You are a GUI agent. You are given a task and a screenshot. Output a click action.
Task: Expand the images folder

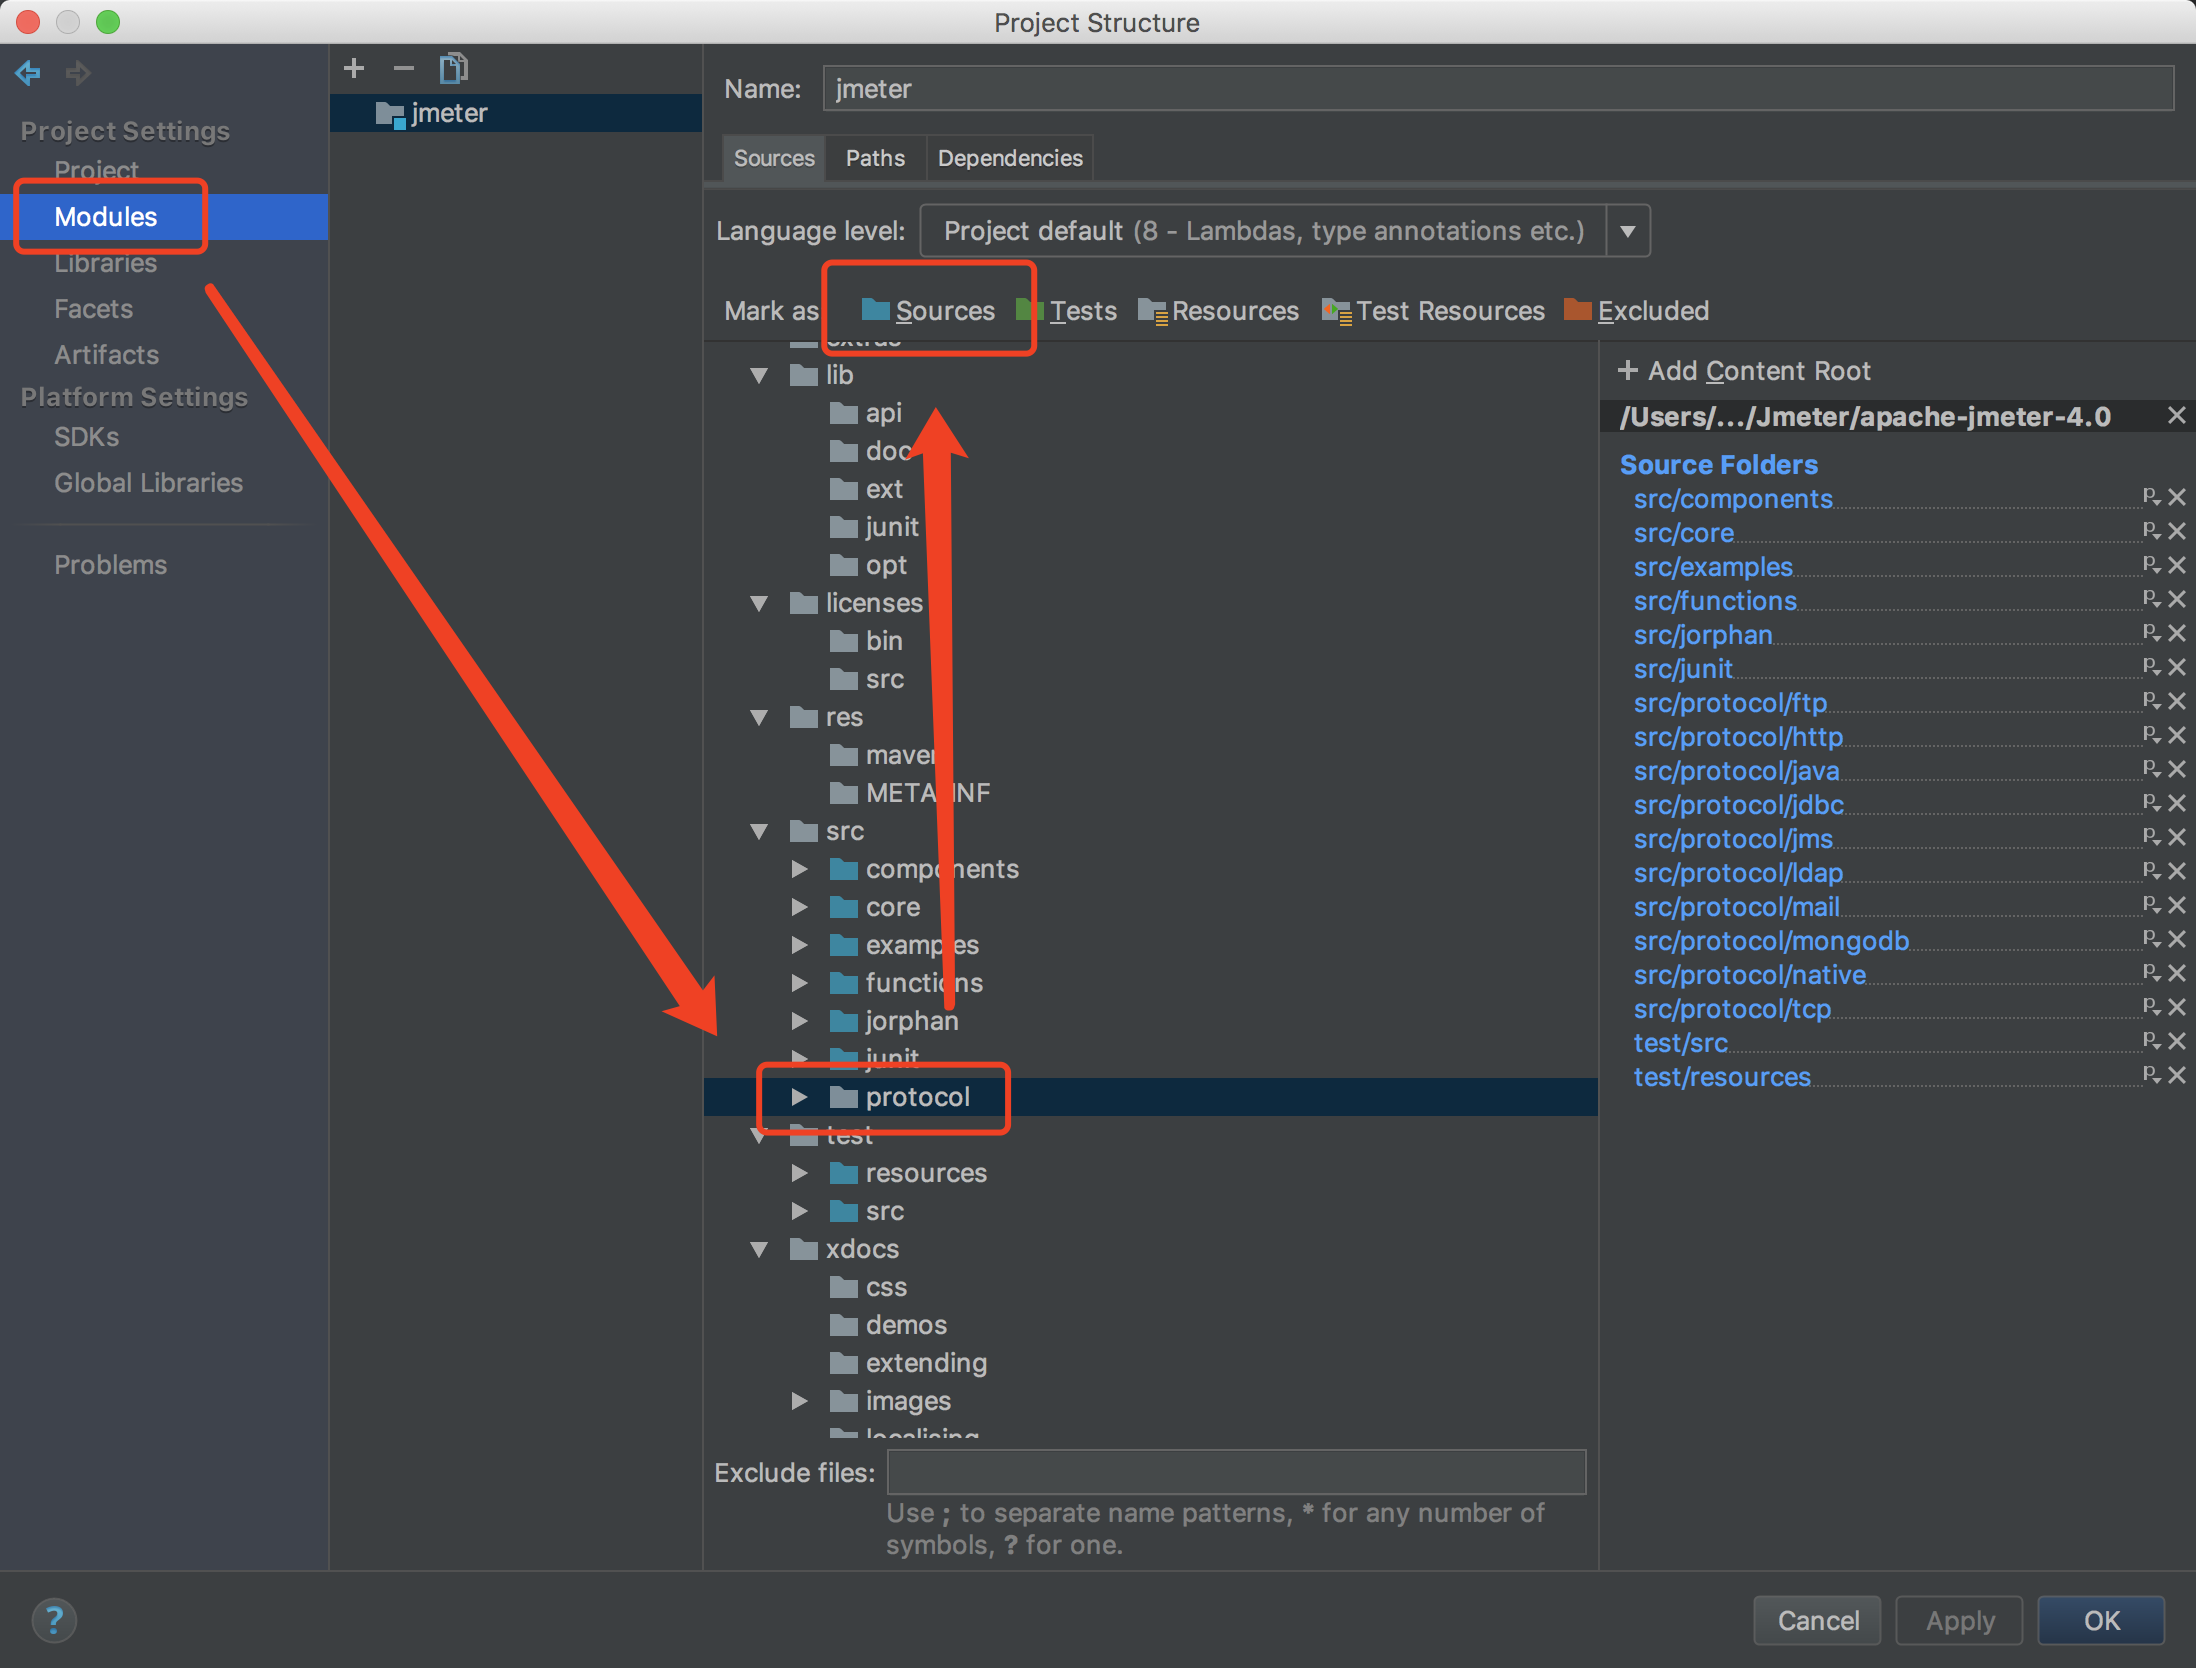coord(799,1401)
